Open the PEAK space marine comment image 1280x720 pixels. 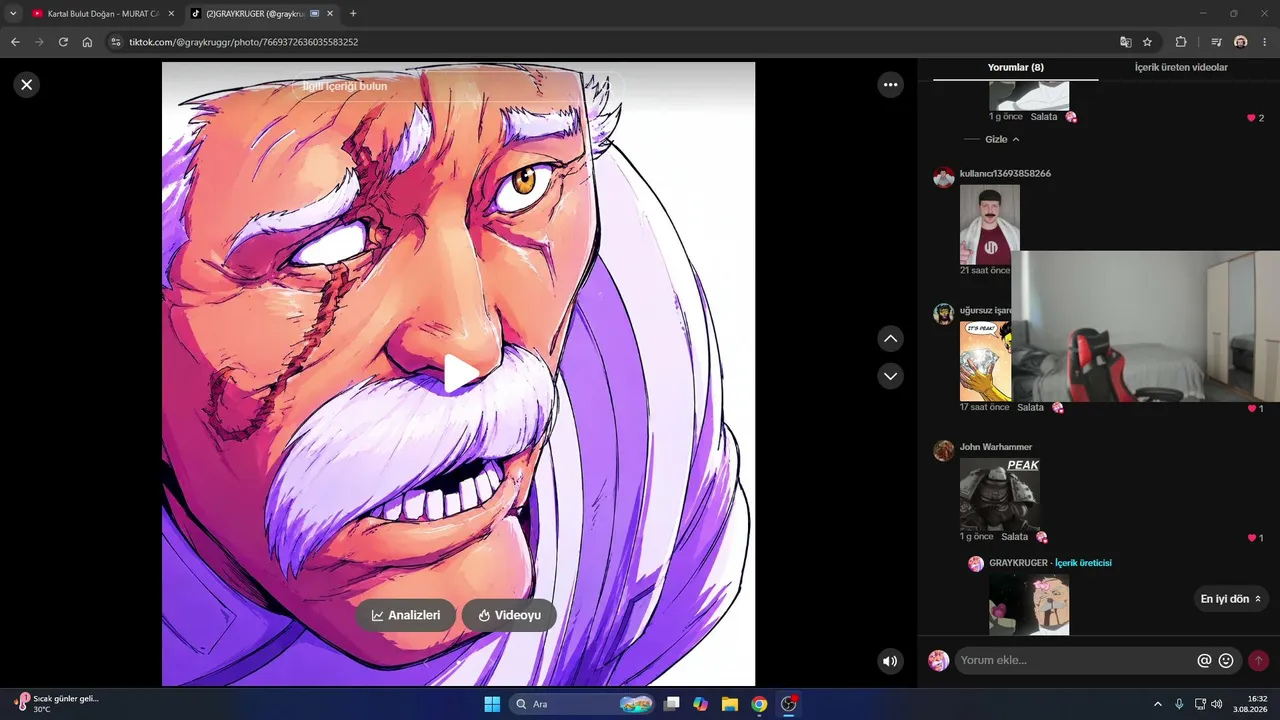(1000, 494)
